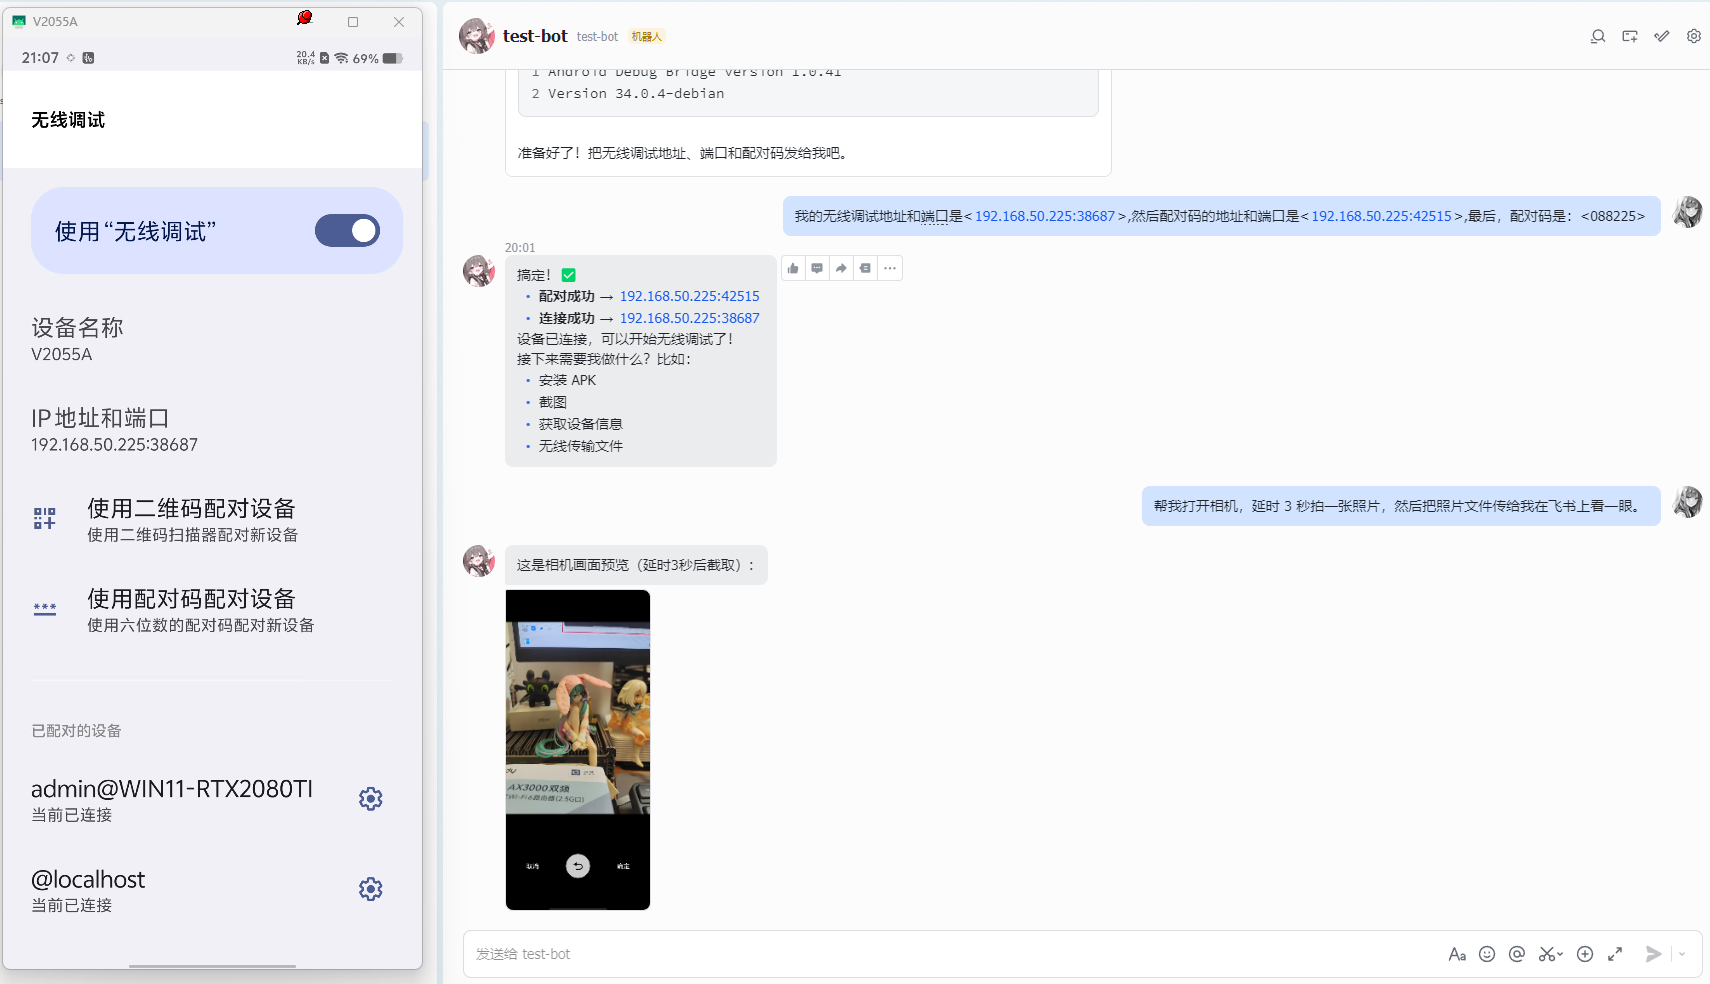This screenshot has width=1710, height=984.
Task: Open chat settings gear in header
Action: [1694, 36]
